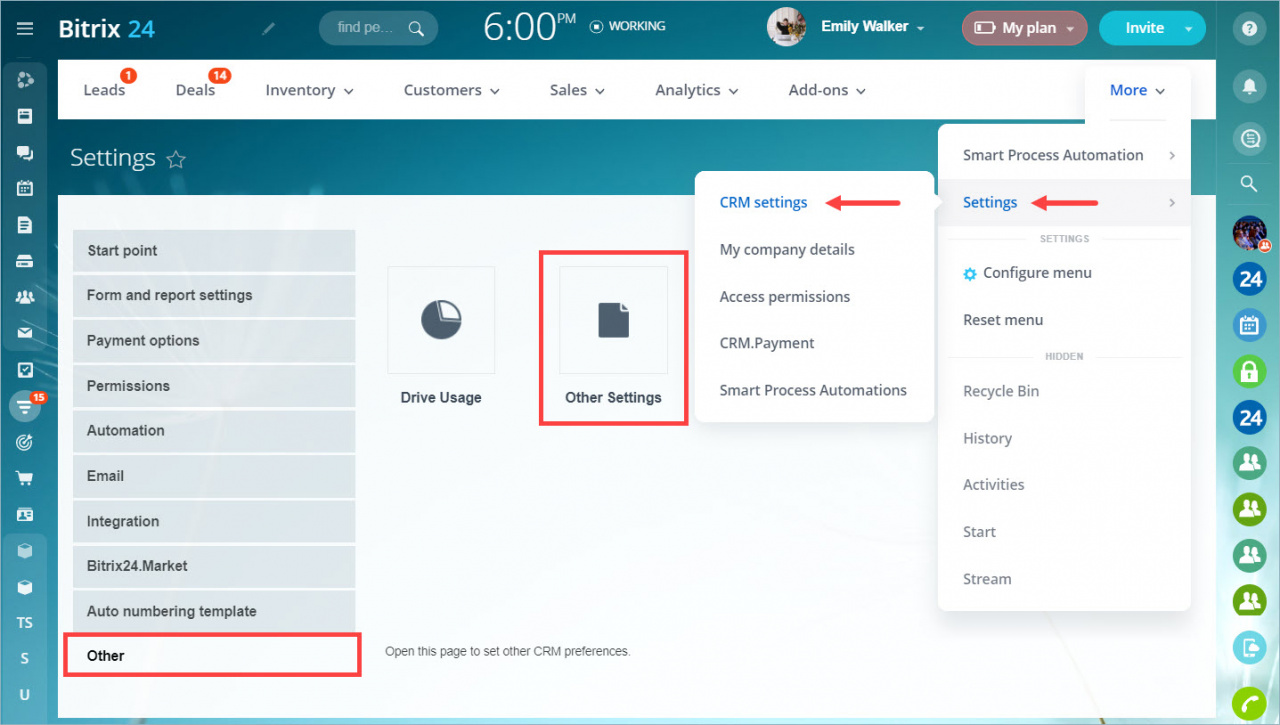Open the notifications bell icon
1280x725 pixels.
tap(1249, 87)
